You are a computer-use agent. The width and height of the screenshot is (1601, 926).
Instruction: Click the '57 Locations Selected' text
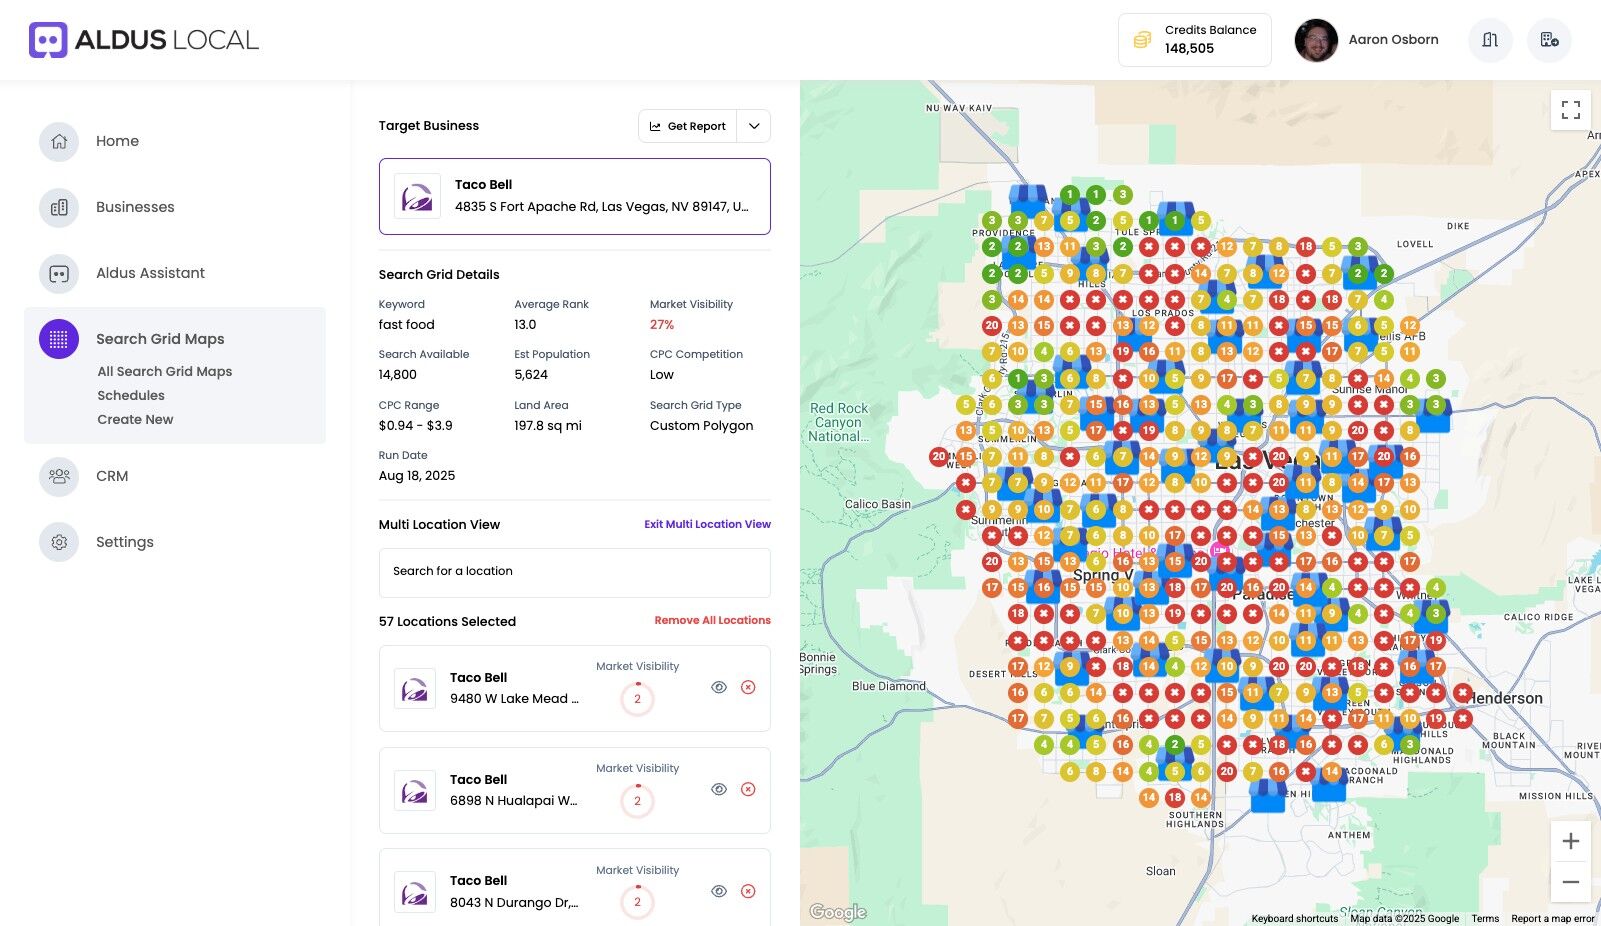[448, 622]
